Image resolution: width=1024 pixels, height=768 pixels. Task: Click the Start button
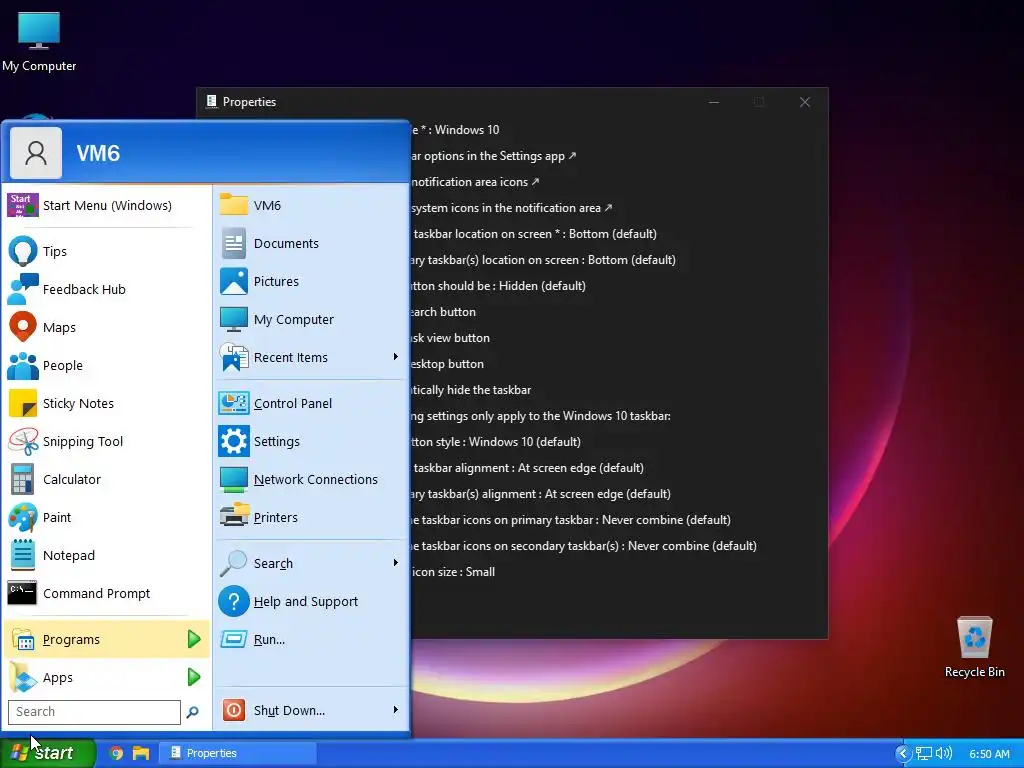(48, 754)
